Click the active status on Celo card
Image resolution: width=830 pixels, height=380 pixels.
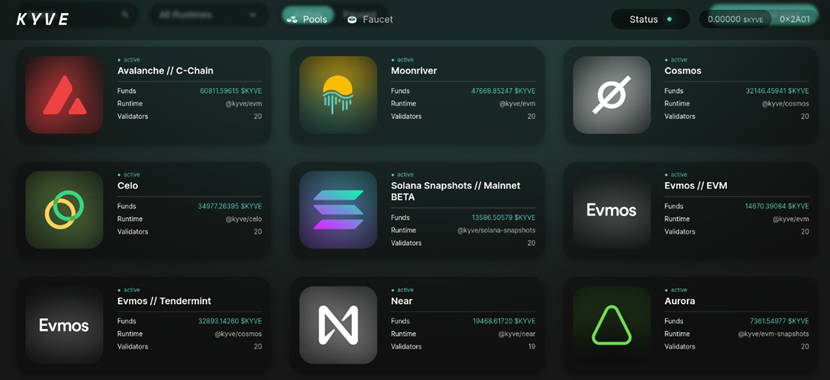click(129, 175)
